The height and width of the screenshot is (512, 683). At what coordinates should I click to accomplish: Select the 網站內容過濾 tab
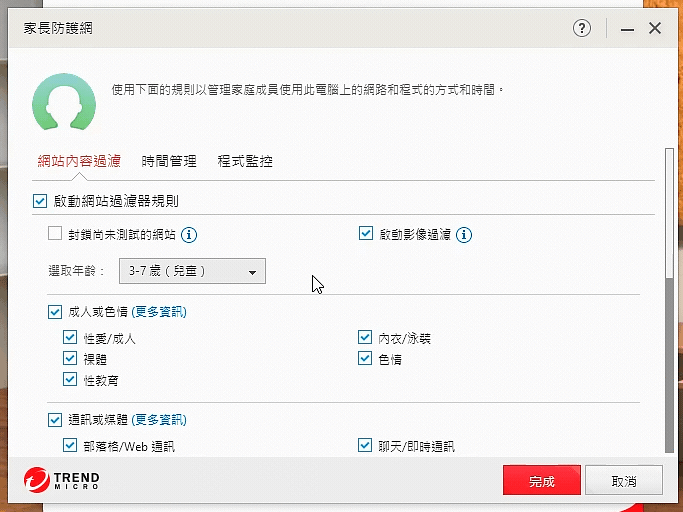79,161
